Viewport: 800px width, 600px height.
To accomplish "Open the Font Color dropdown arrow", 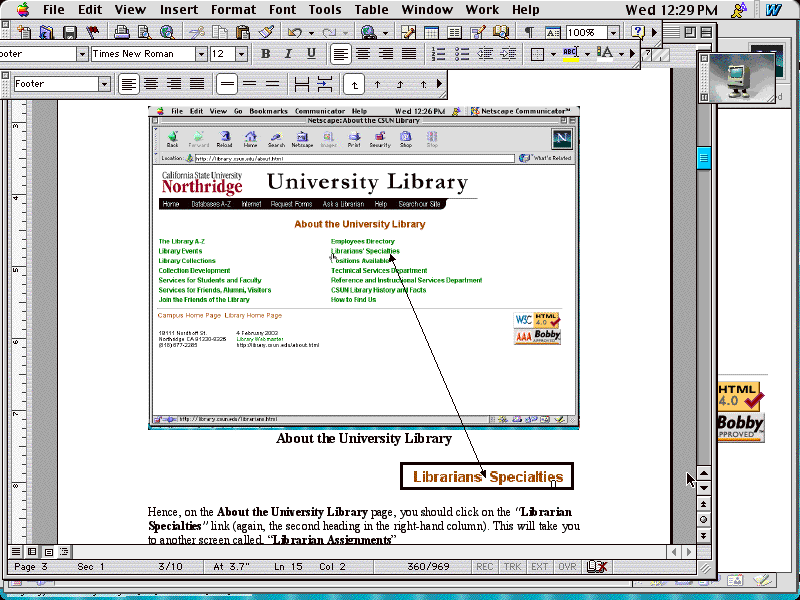I will tap(621, 54).
